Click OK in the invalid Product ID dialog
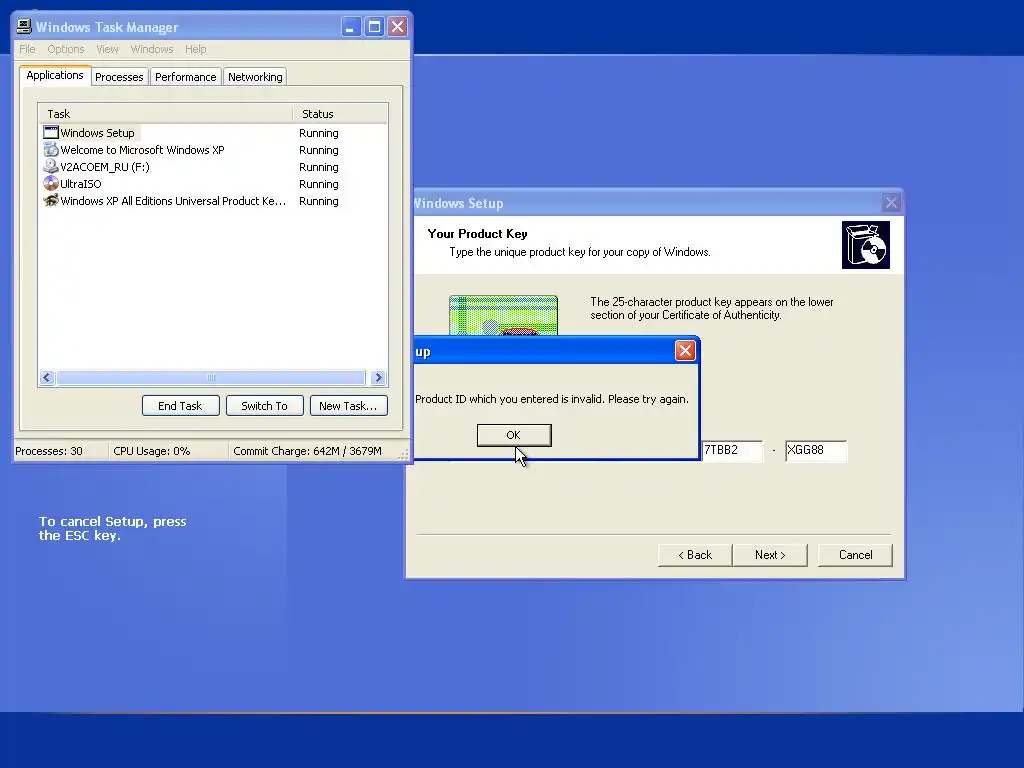This screenshot has width=1024, height=768. pos(514,435)
